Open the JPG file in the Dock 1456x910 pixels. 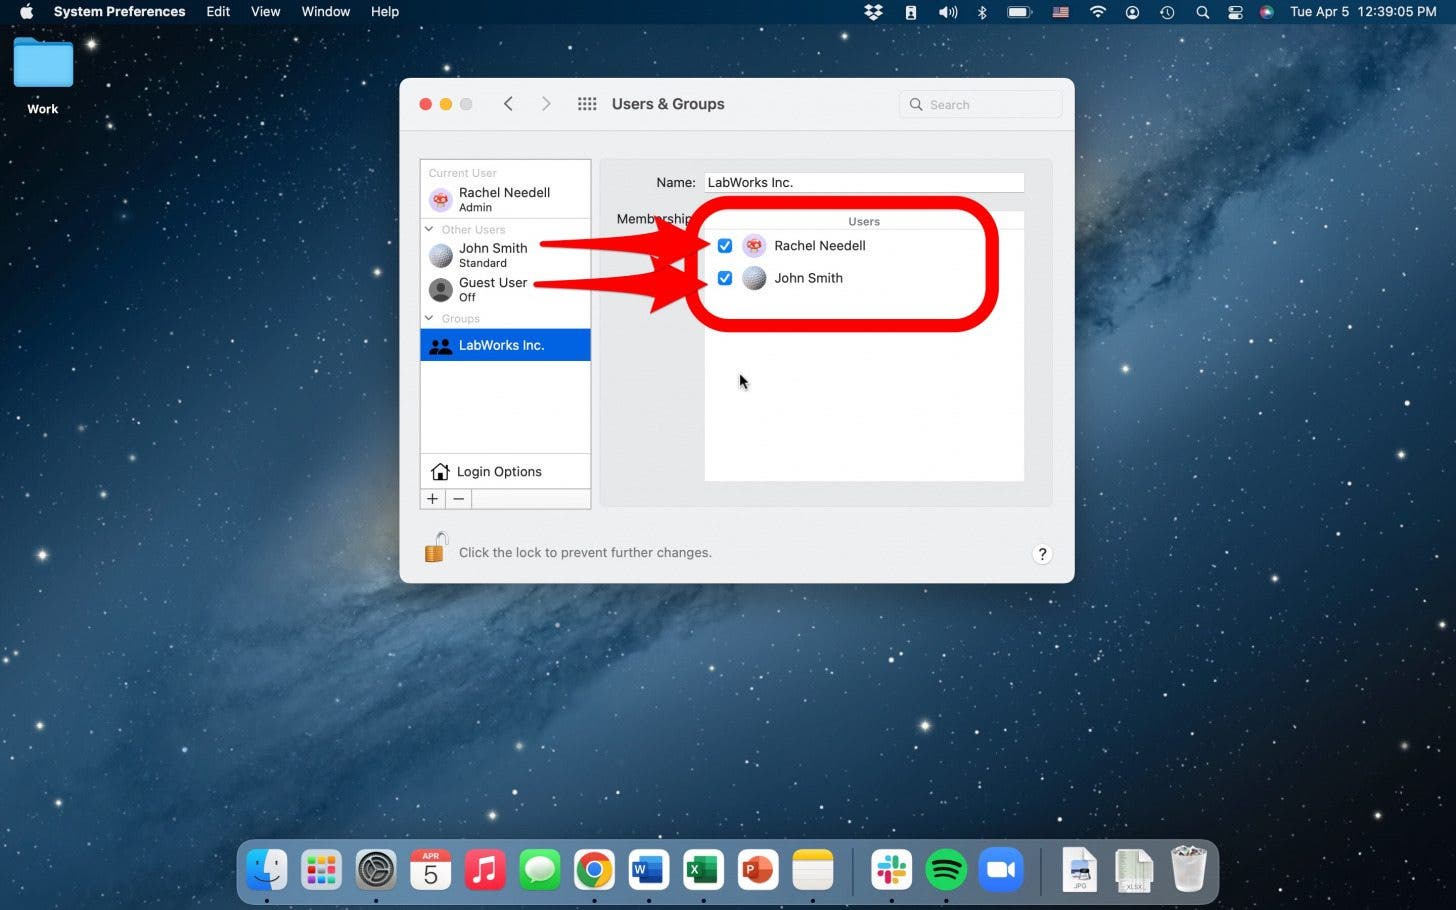coord(1080,870)
